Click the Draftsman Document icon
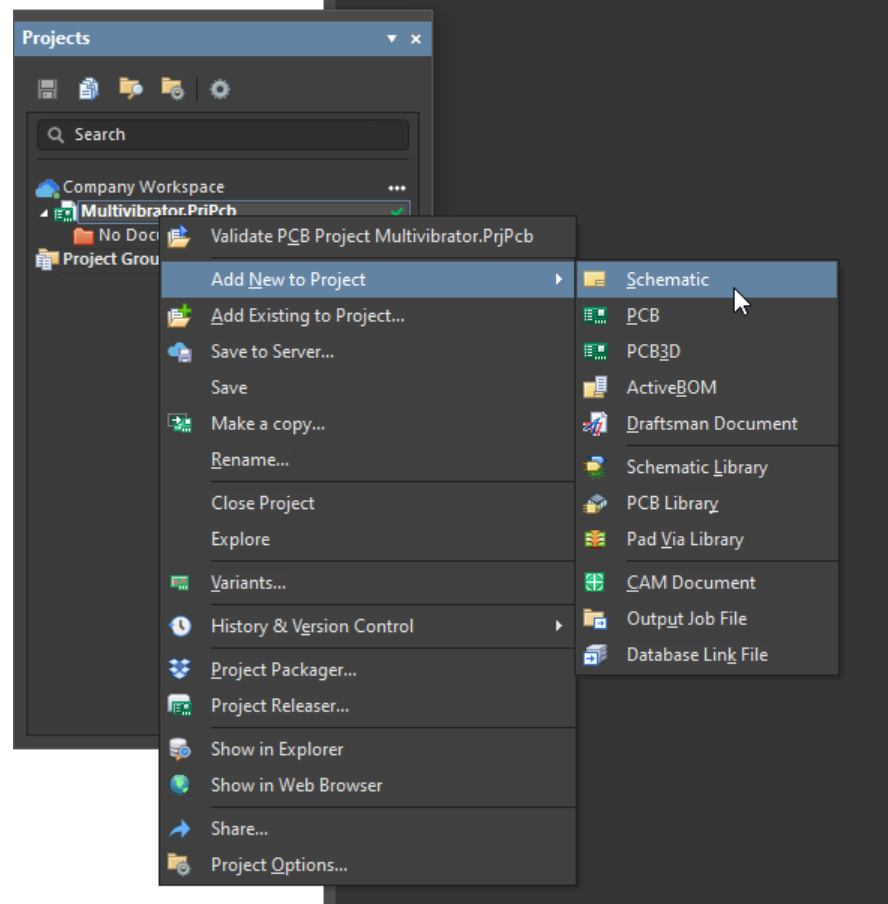 (x=595, y=424)
